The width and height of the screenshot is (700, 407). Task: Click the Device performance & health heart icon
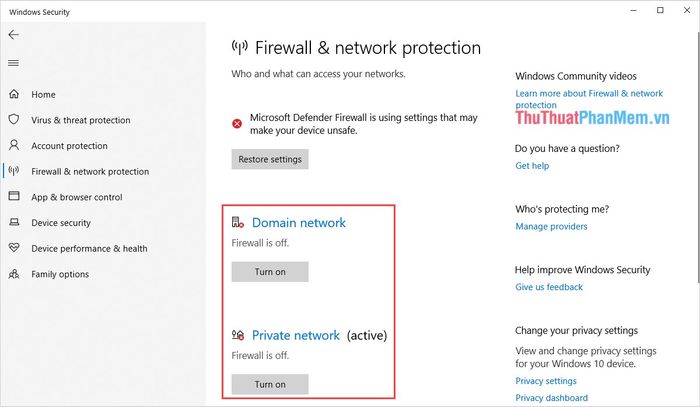pos(14,248)
